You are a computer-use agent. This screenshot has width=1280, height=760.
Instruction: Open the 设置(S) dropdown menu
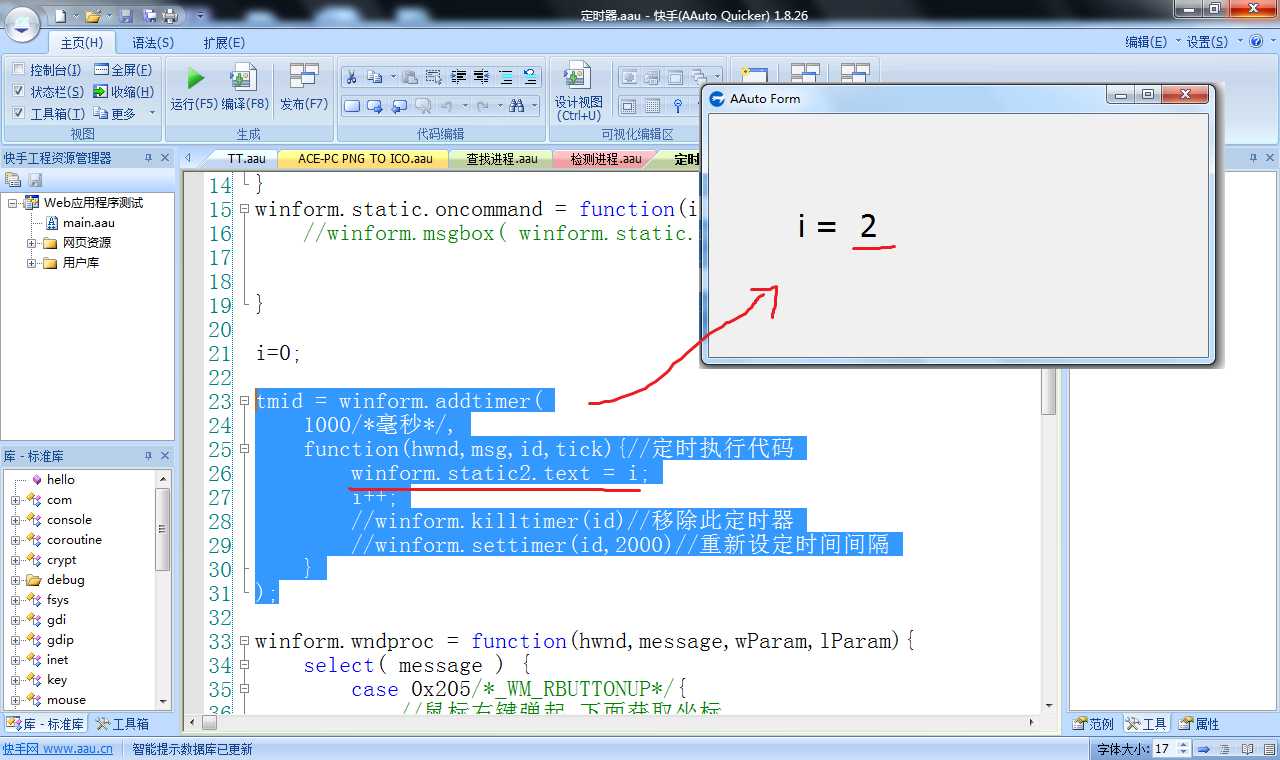[1212, 42]
